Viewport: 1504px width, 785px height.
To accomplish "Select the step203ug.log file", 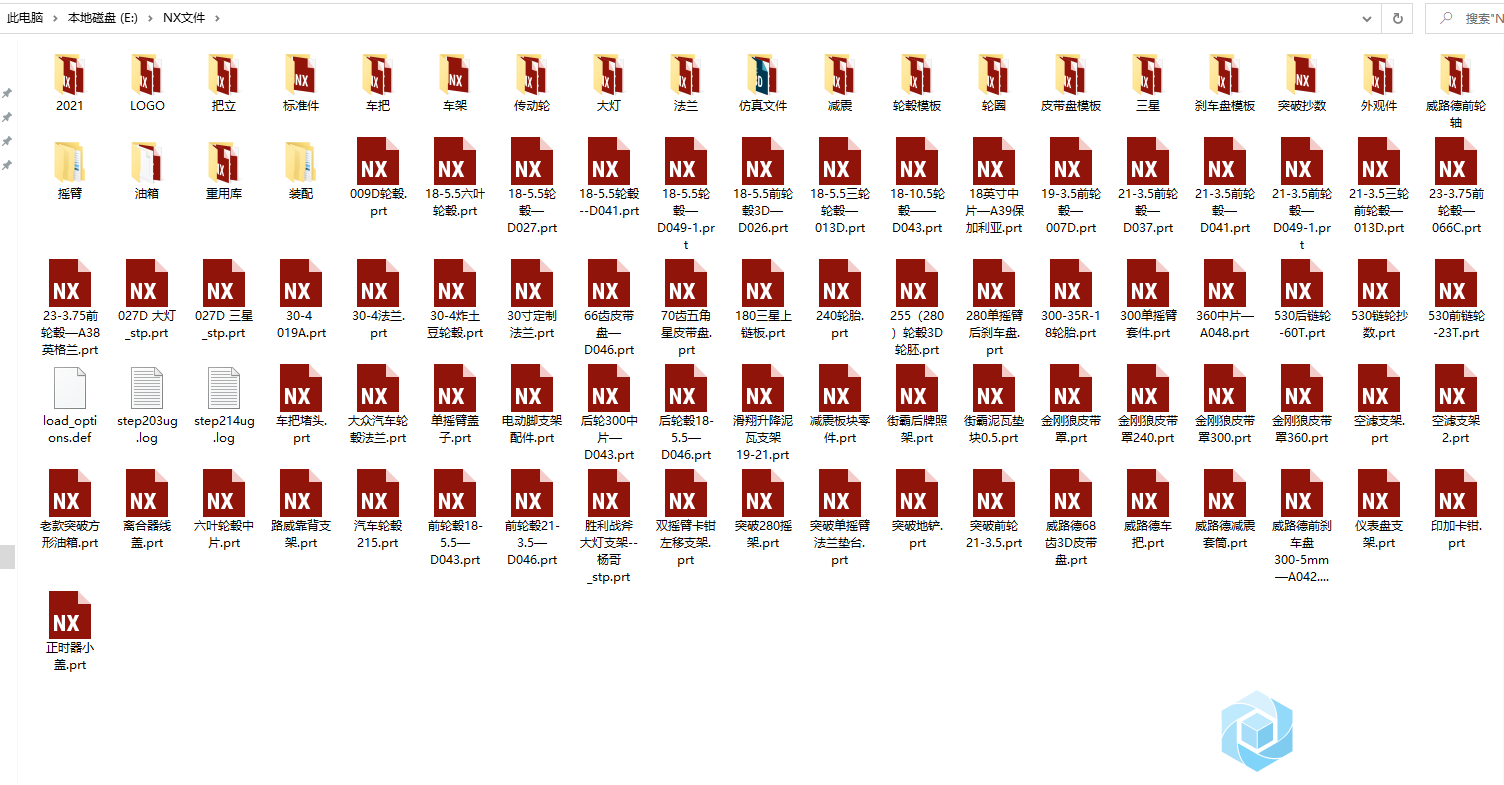I will pyautogui.click(x=147, y=406).
